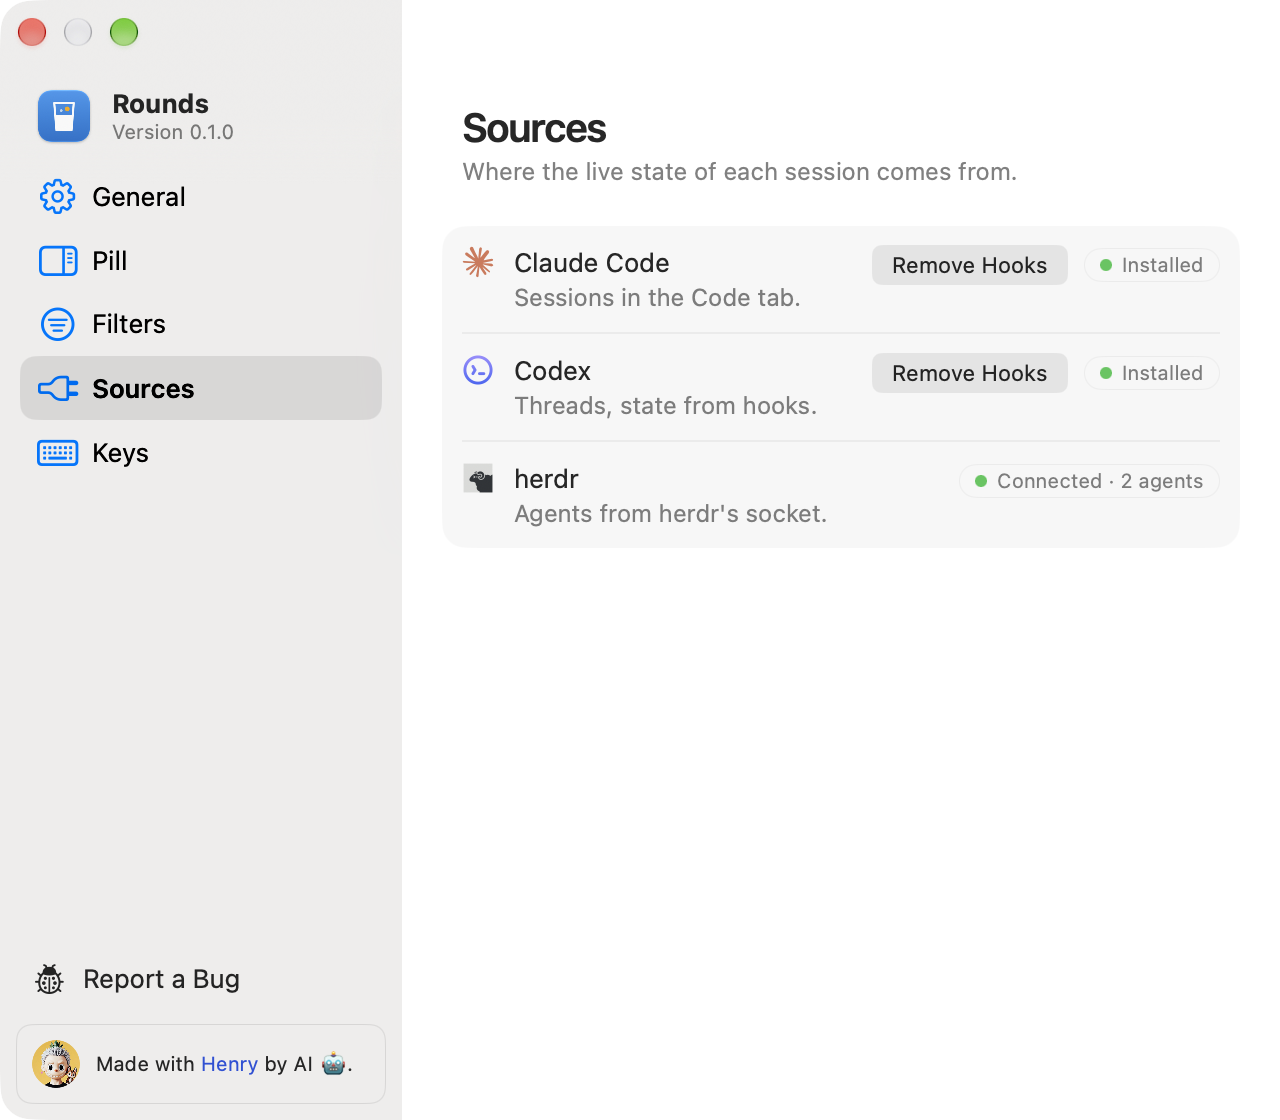Viewport: 1280px width, 1120px height.
Task: Open the Filters settings tab
Action: coord(201,324)
